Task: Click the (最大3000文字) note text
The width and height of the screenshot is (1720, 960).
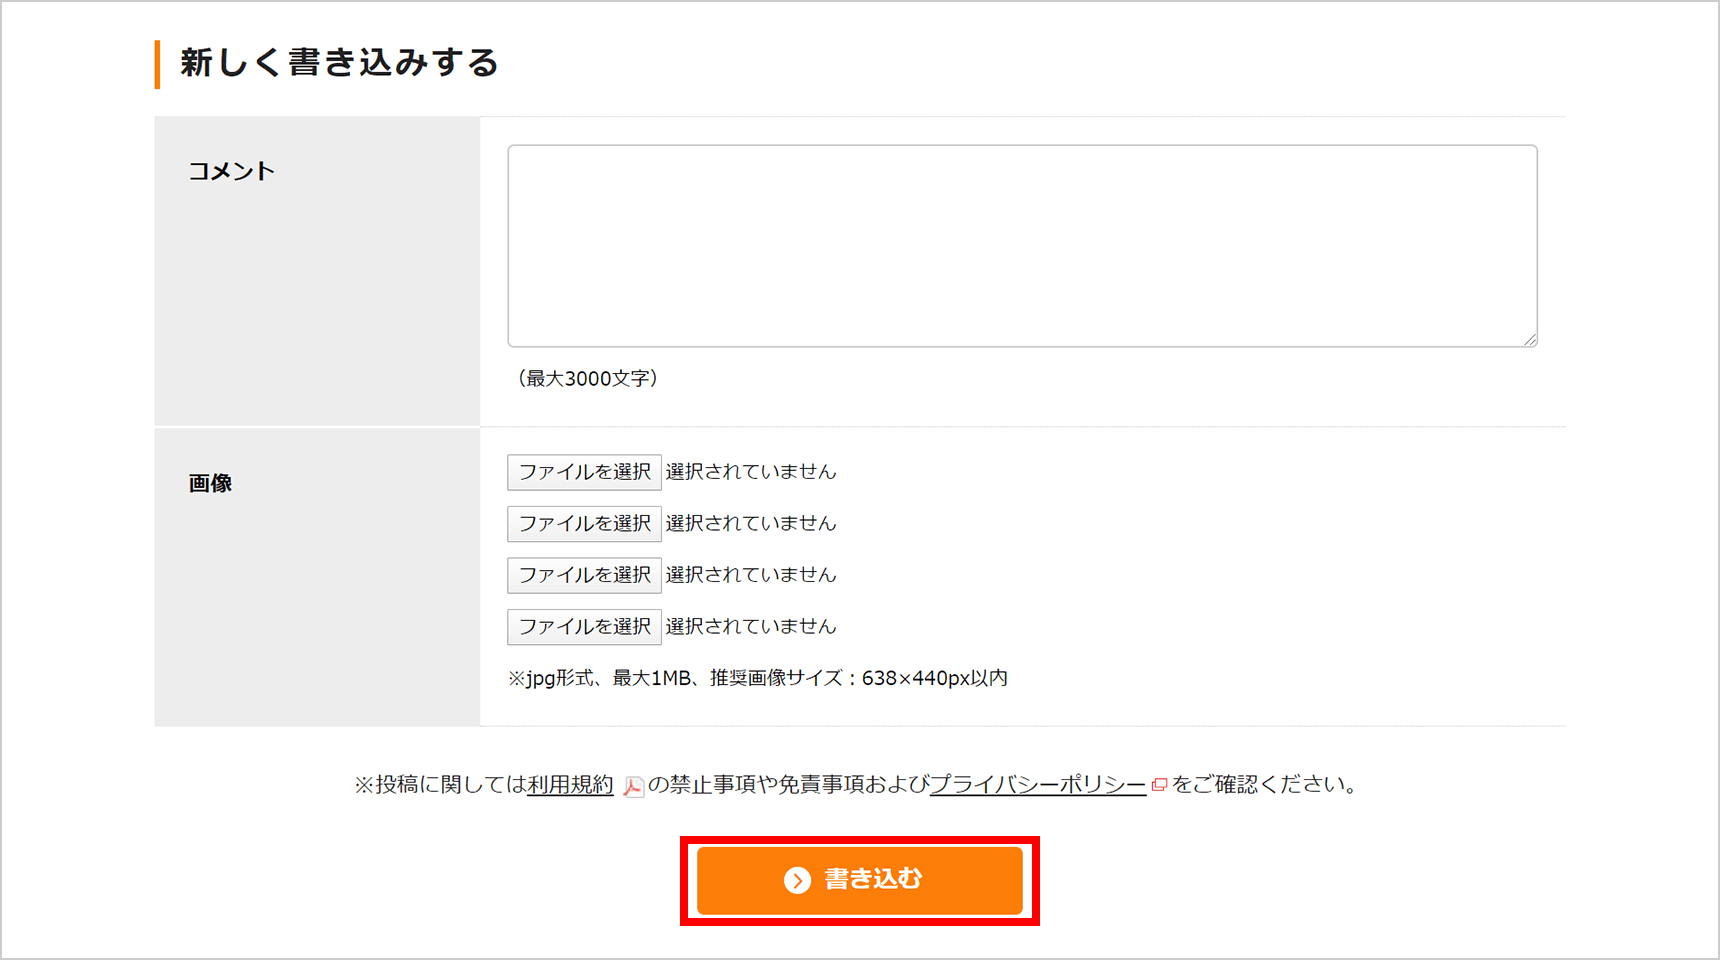Action: 587,378
